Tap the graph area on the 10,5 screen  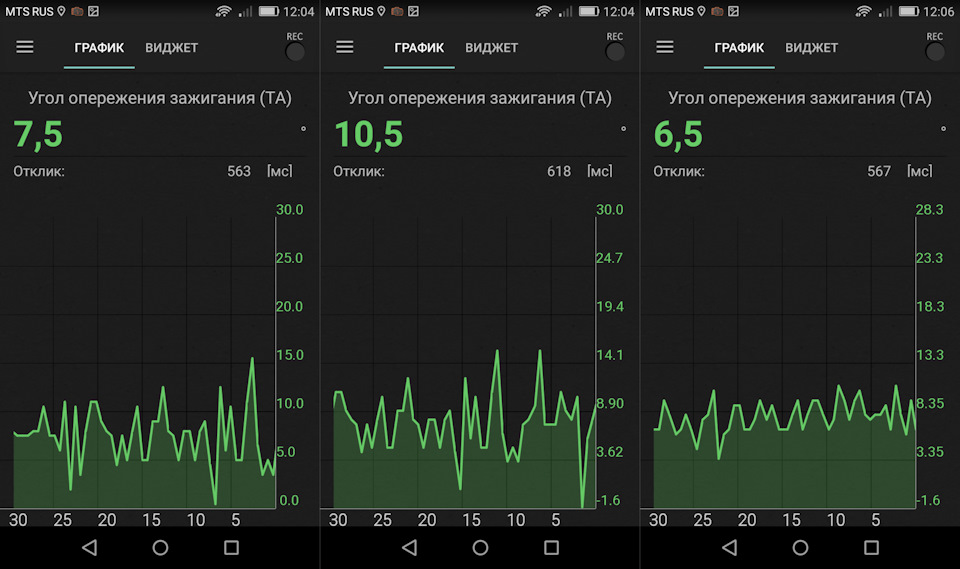pos(464,361)
